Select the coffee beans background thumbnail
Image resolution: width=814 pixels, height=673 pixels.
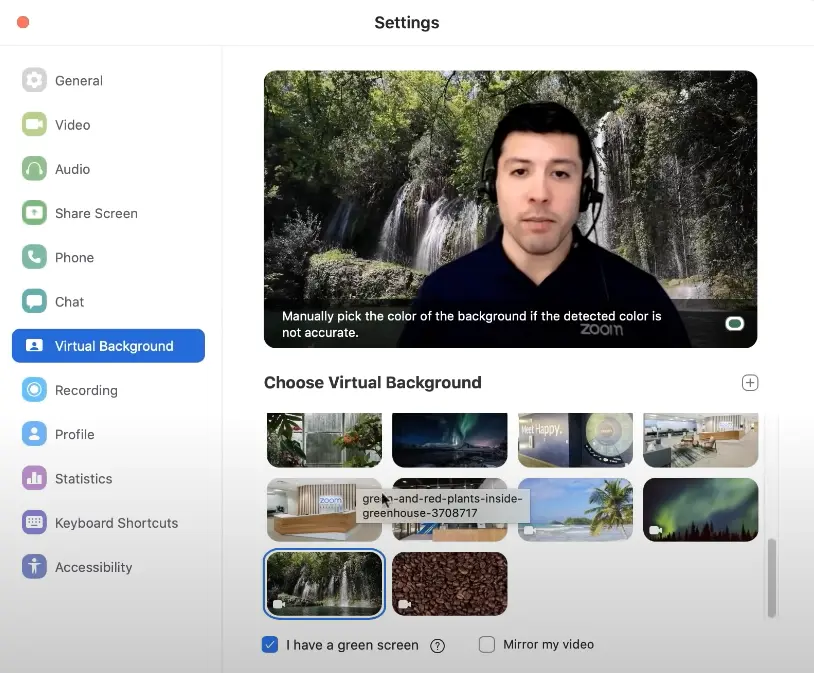[x=450, y=584]
